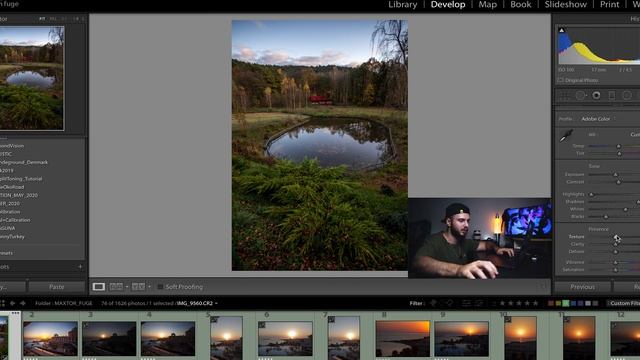Click the Highlights slider handle
The width and height of the screenshot is (640, 360).
pyautogui.click(x=591, y=195)
